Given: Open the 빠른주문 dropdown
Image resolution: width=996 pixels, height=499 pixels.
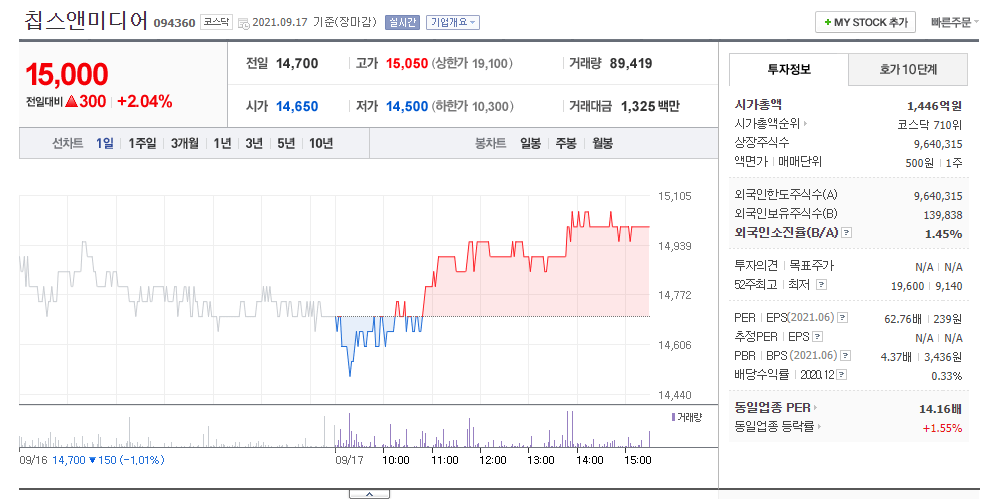Looking at the screenshot, I should coord(955,22).
